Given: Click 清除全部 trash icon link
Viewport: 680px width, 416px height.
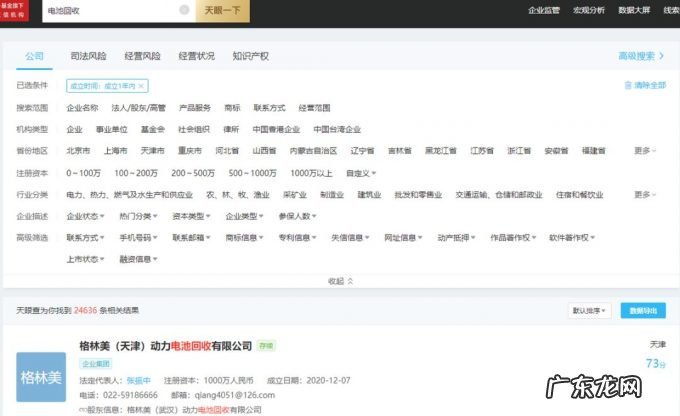Looking at the screenshot, I should (x=645, y=85).
